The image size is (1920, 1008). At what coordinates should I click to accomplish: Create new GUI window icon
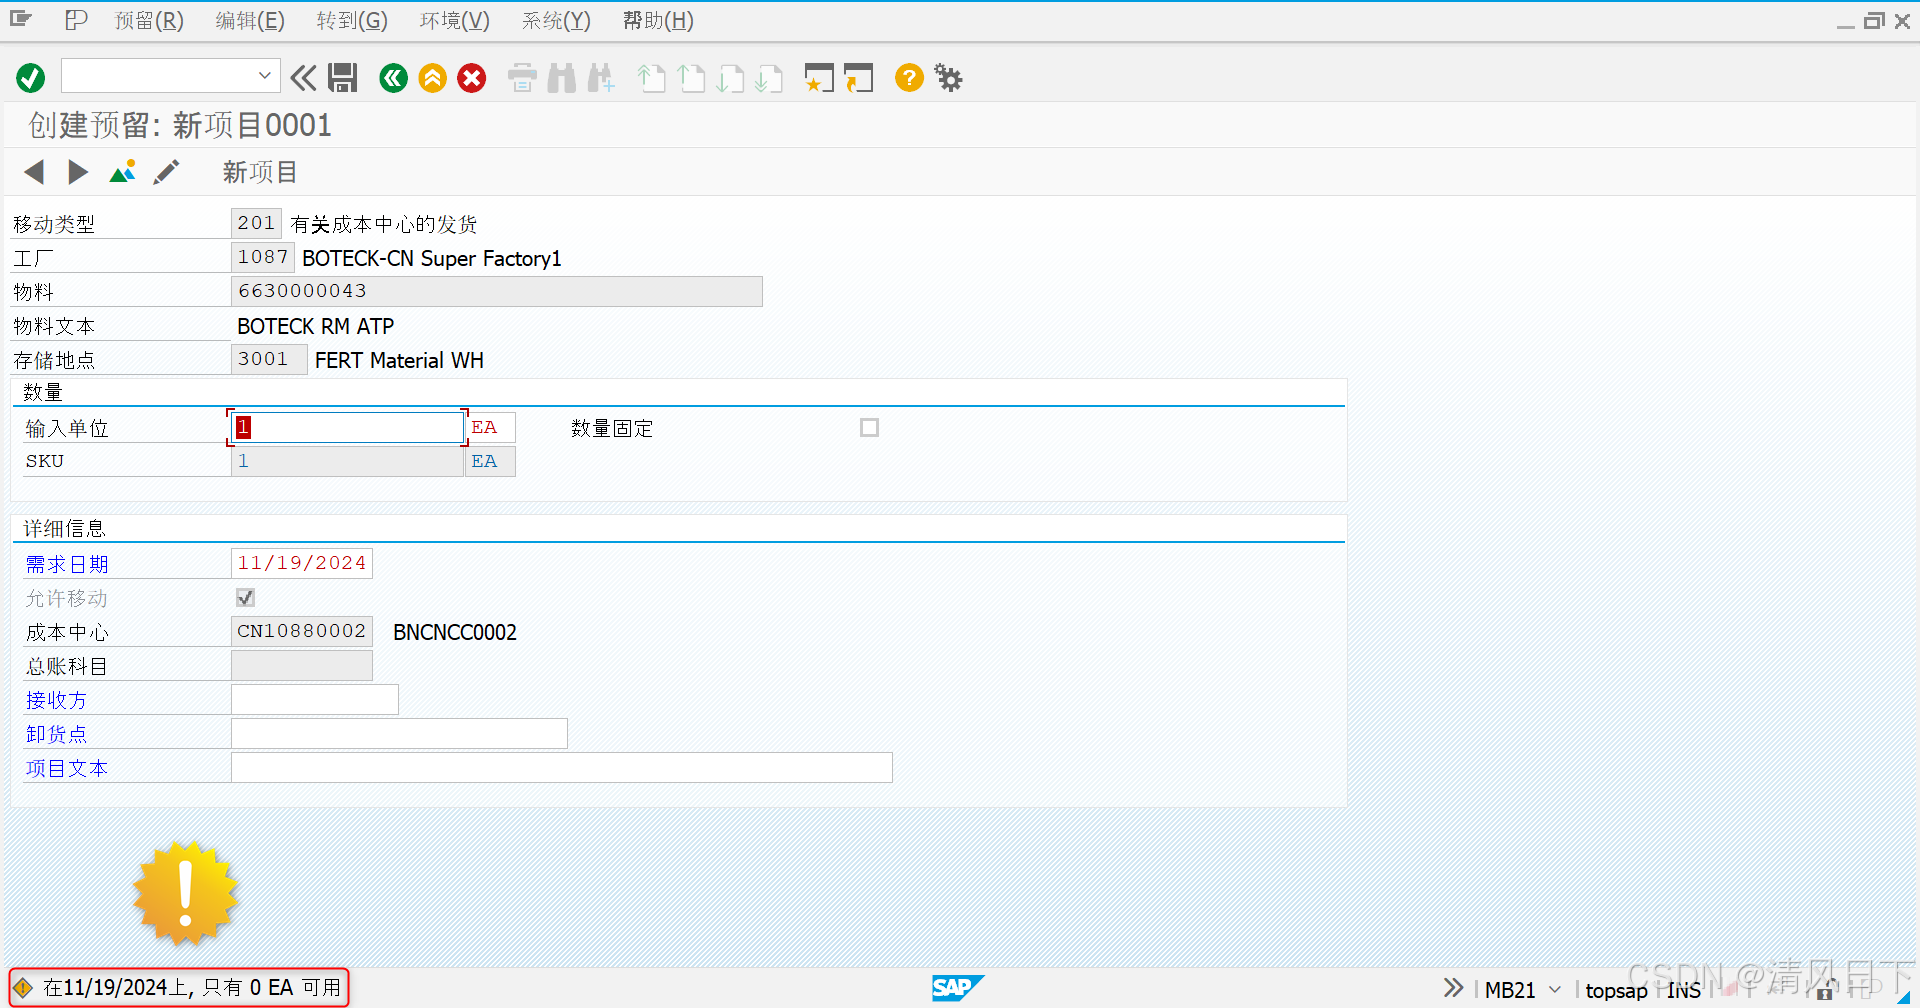coord(819,78)
